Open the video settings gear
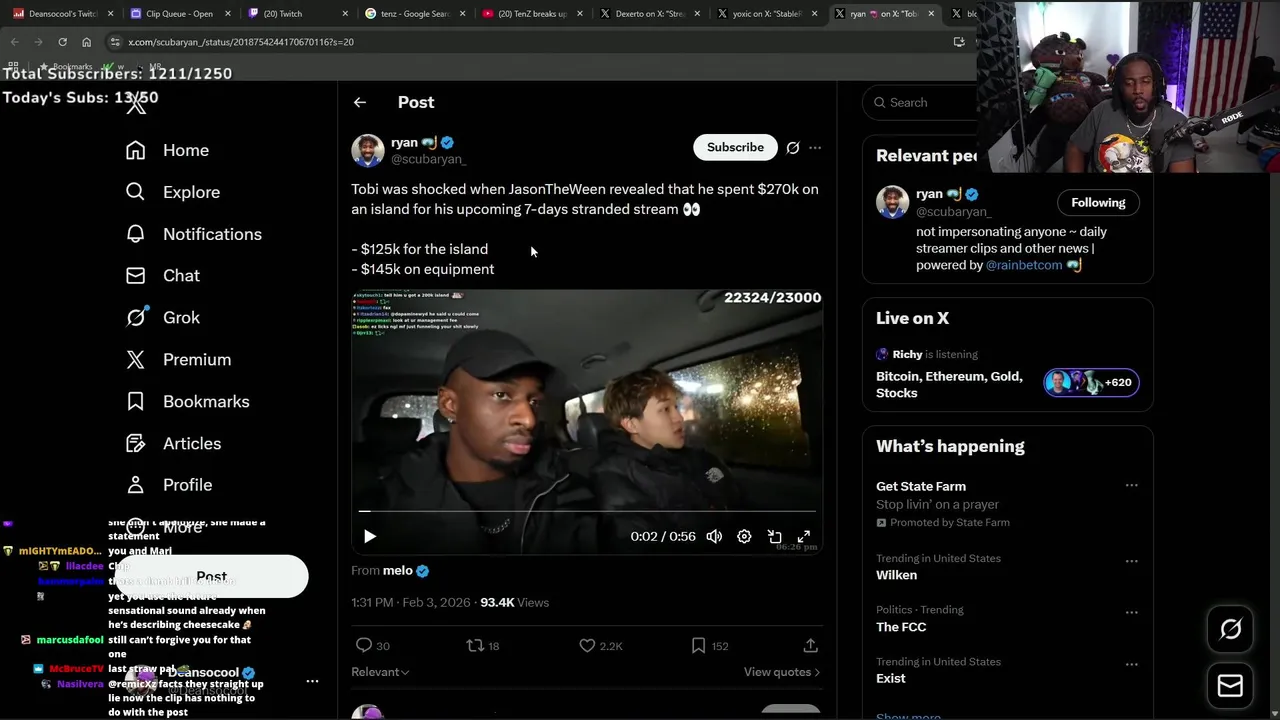Screen dimensions: 1280x720 tap(744, 536)
